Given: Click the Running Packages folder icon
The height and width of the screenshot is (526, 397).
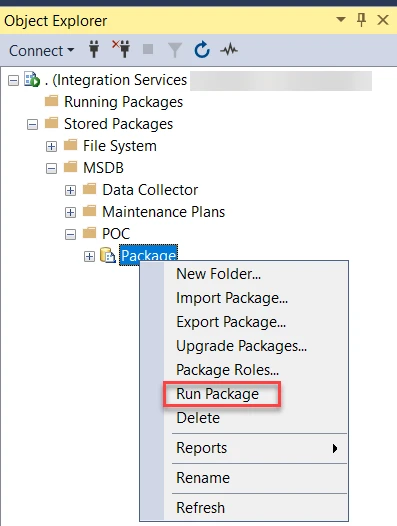Looking at the screenshot, I should 51,101.
